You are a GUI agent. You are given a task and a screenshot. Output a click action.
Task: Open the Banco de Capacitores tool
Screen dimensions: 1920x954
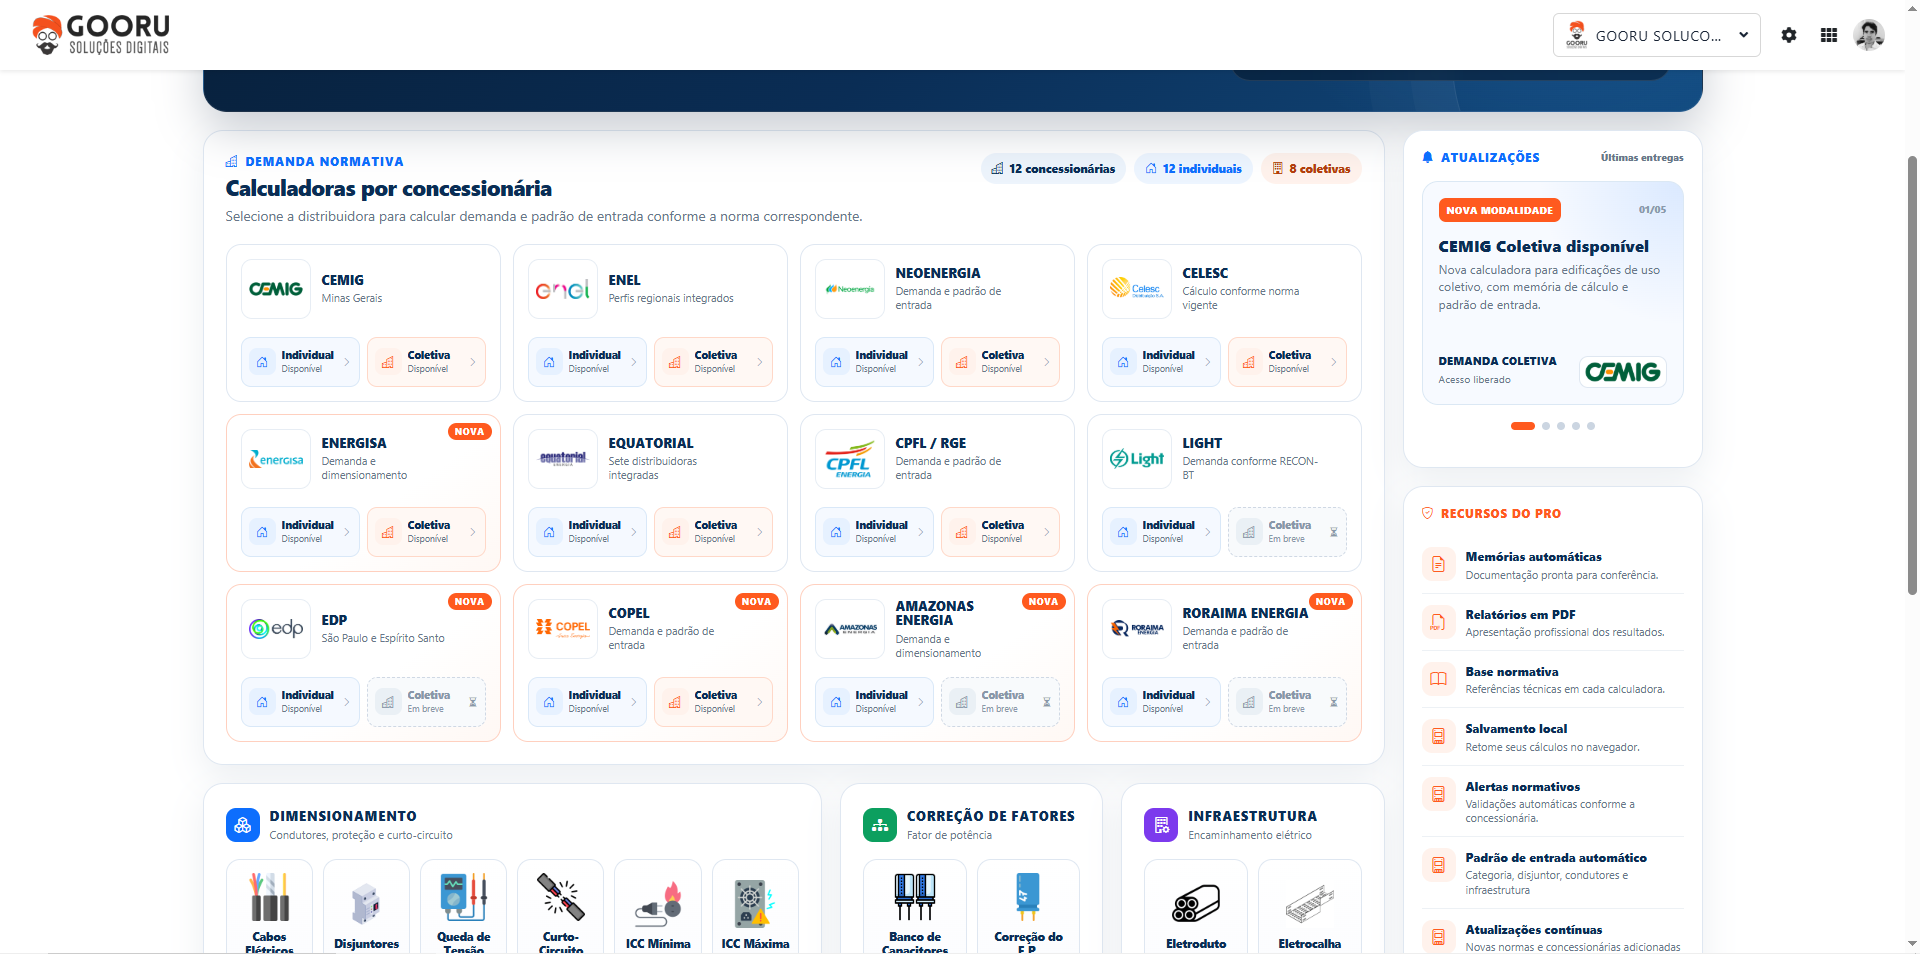(x=915, y=907)
